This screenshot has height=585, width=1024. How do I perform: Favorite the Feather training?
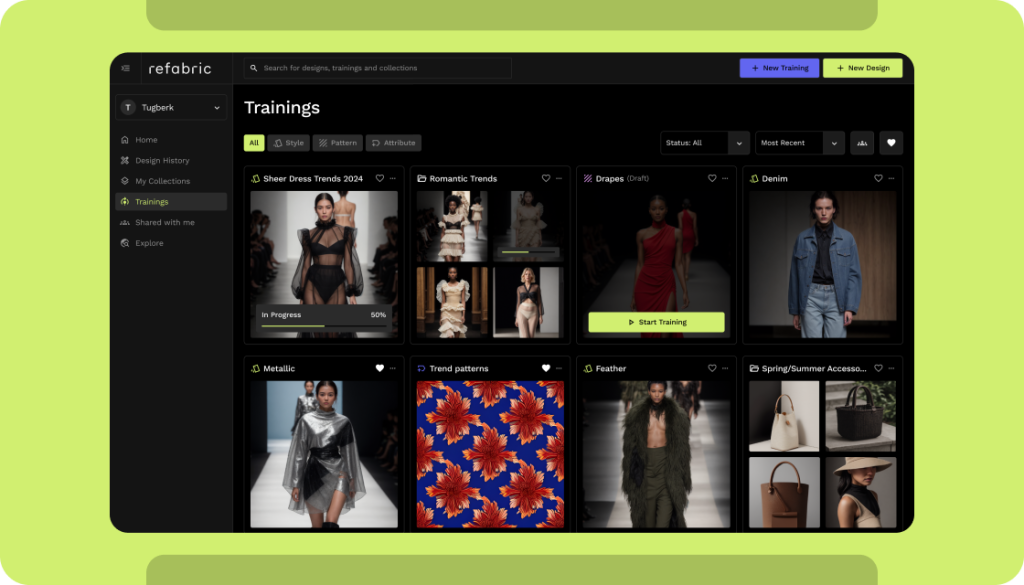[x=712, y=368]
